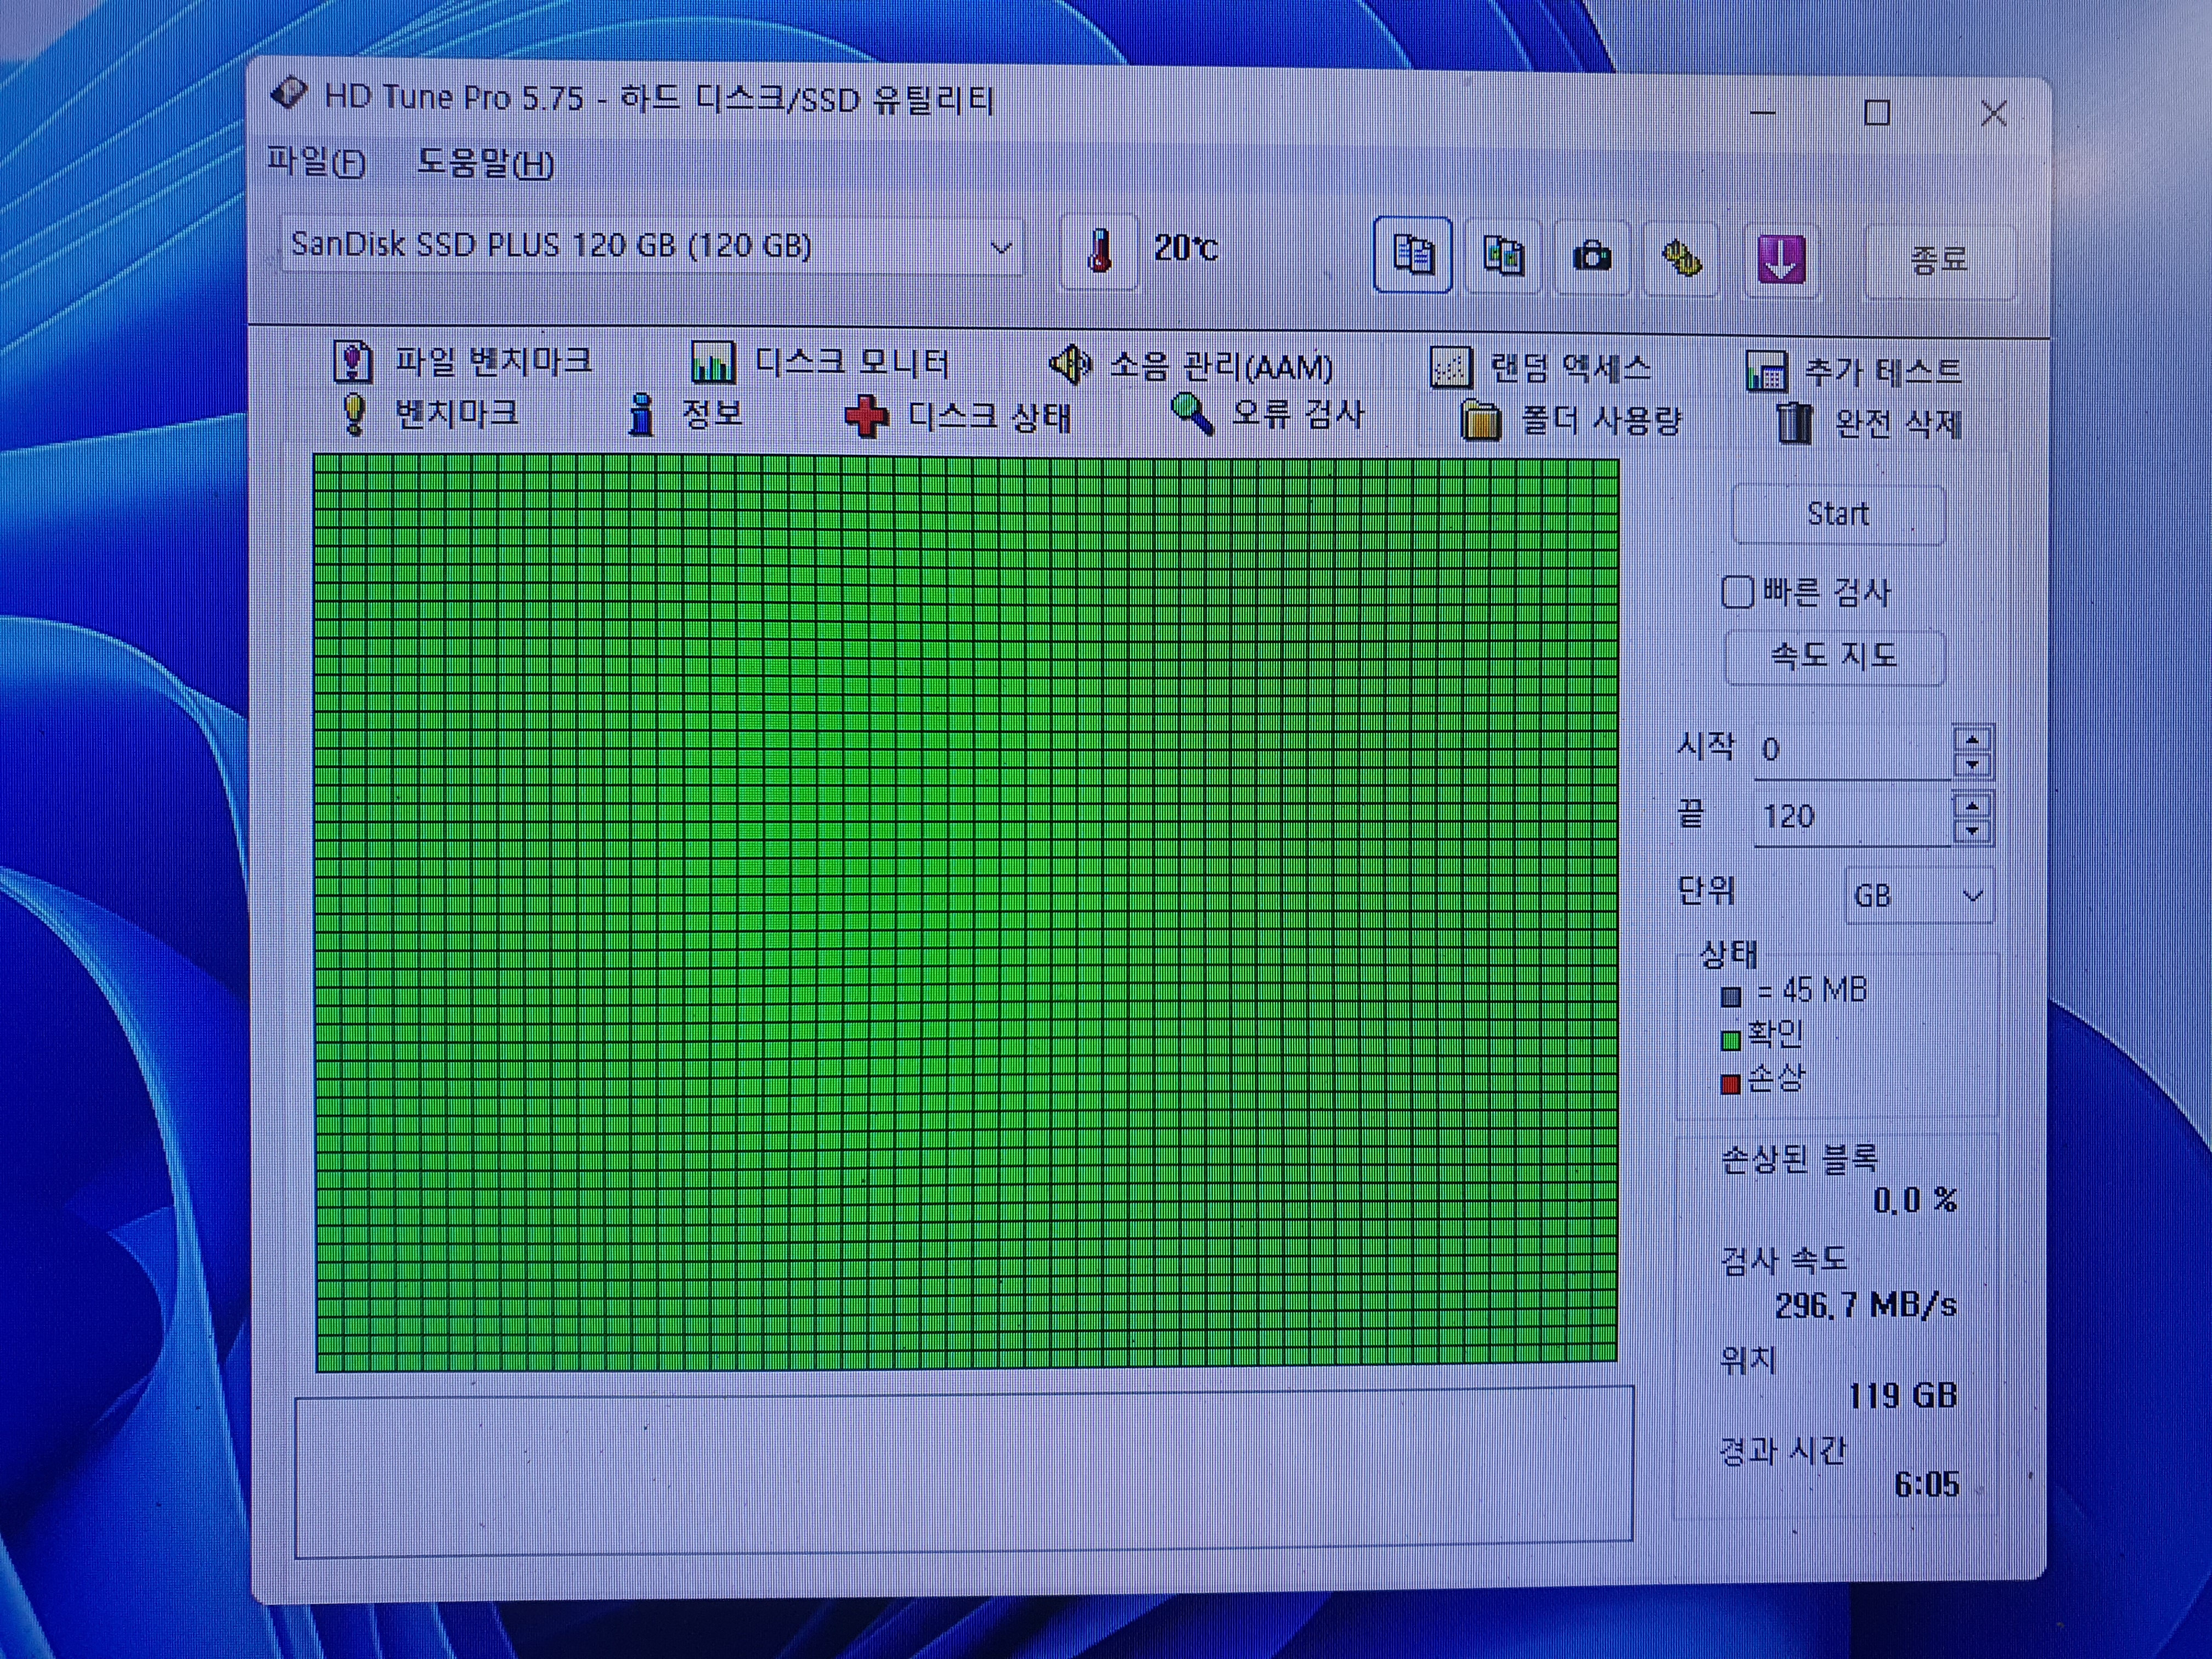Minimize the HD Tune Pro window
This screenshot has width=2212, height=1659.
tap(1762, 112)
